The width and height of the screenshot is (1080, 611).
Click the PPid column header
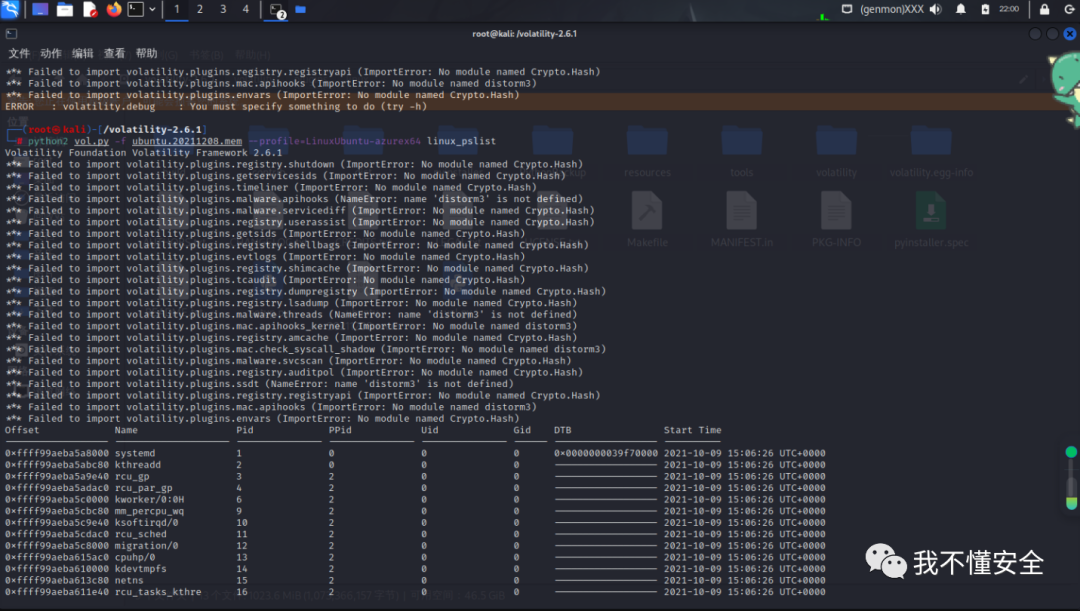tap(340, 430)
